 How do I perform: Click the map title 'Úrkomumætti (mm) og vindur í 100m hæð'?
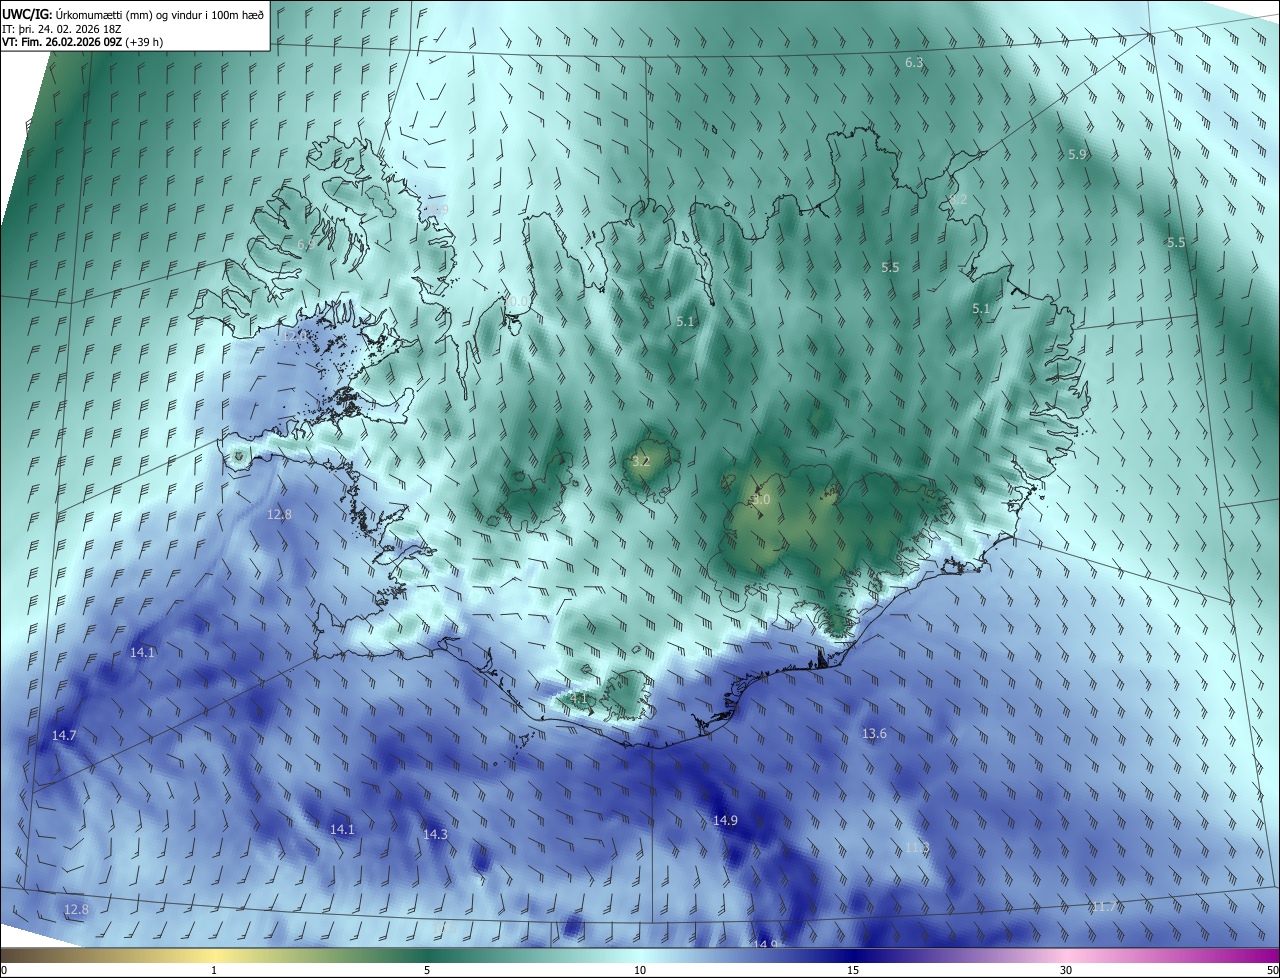pyautogui.click(x=159, y=14)
